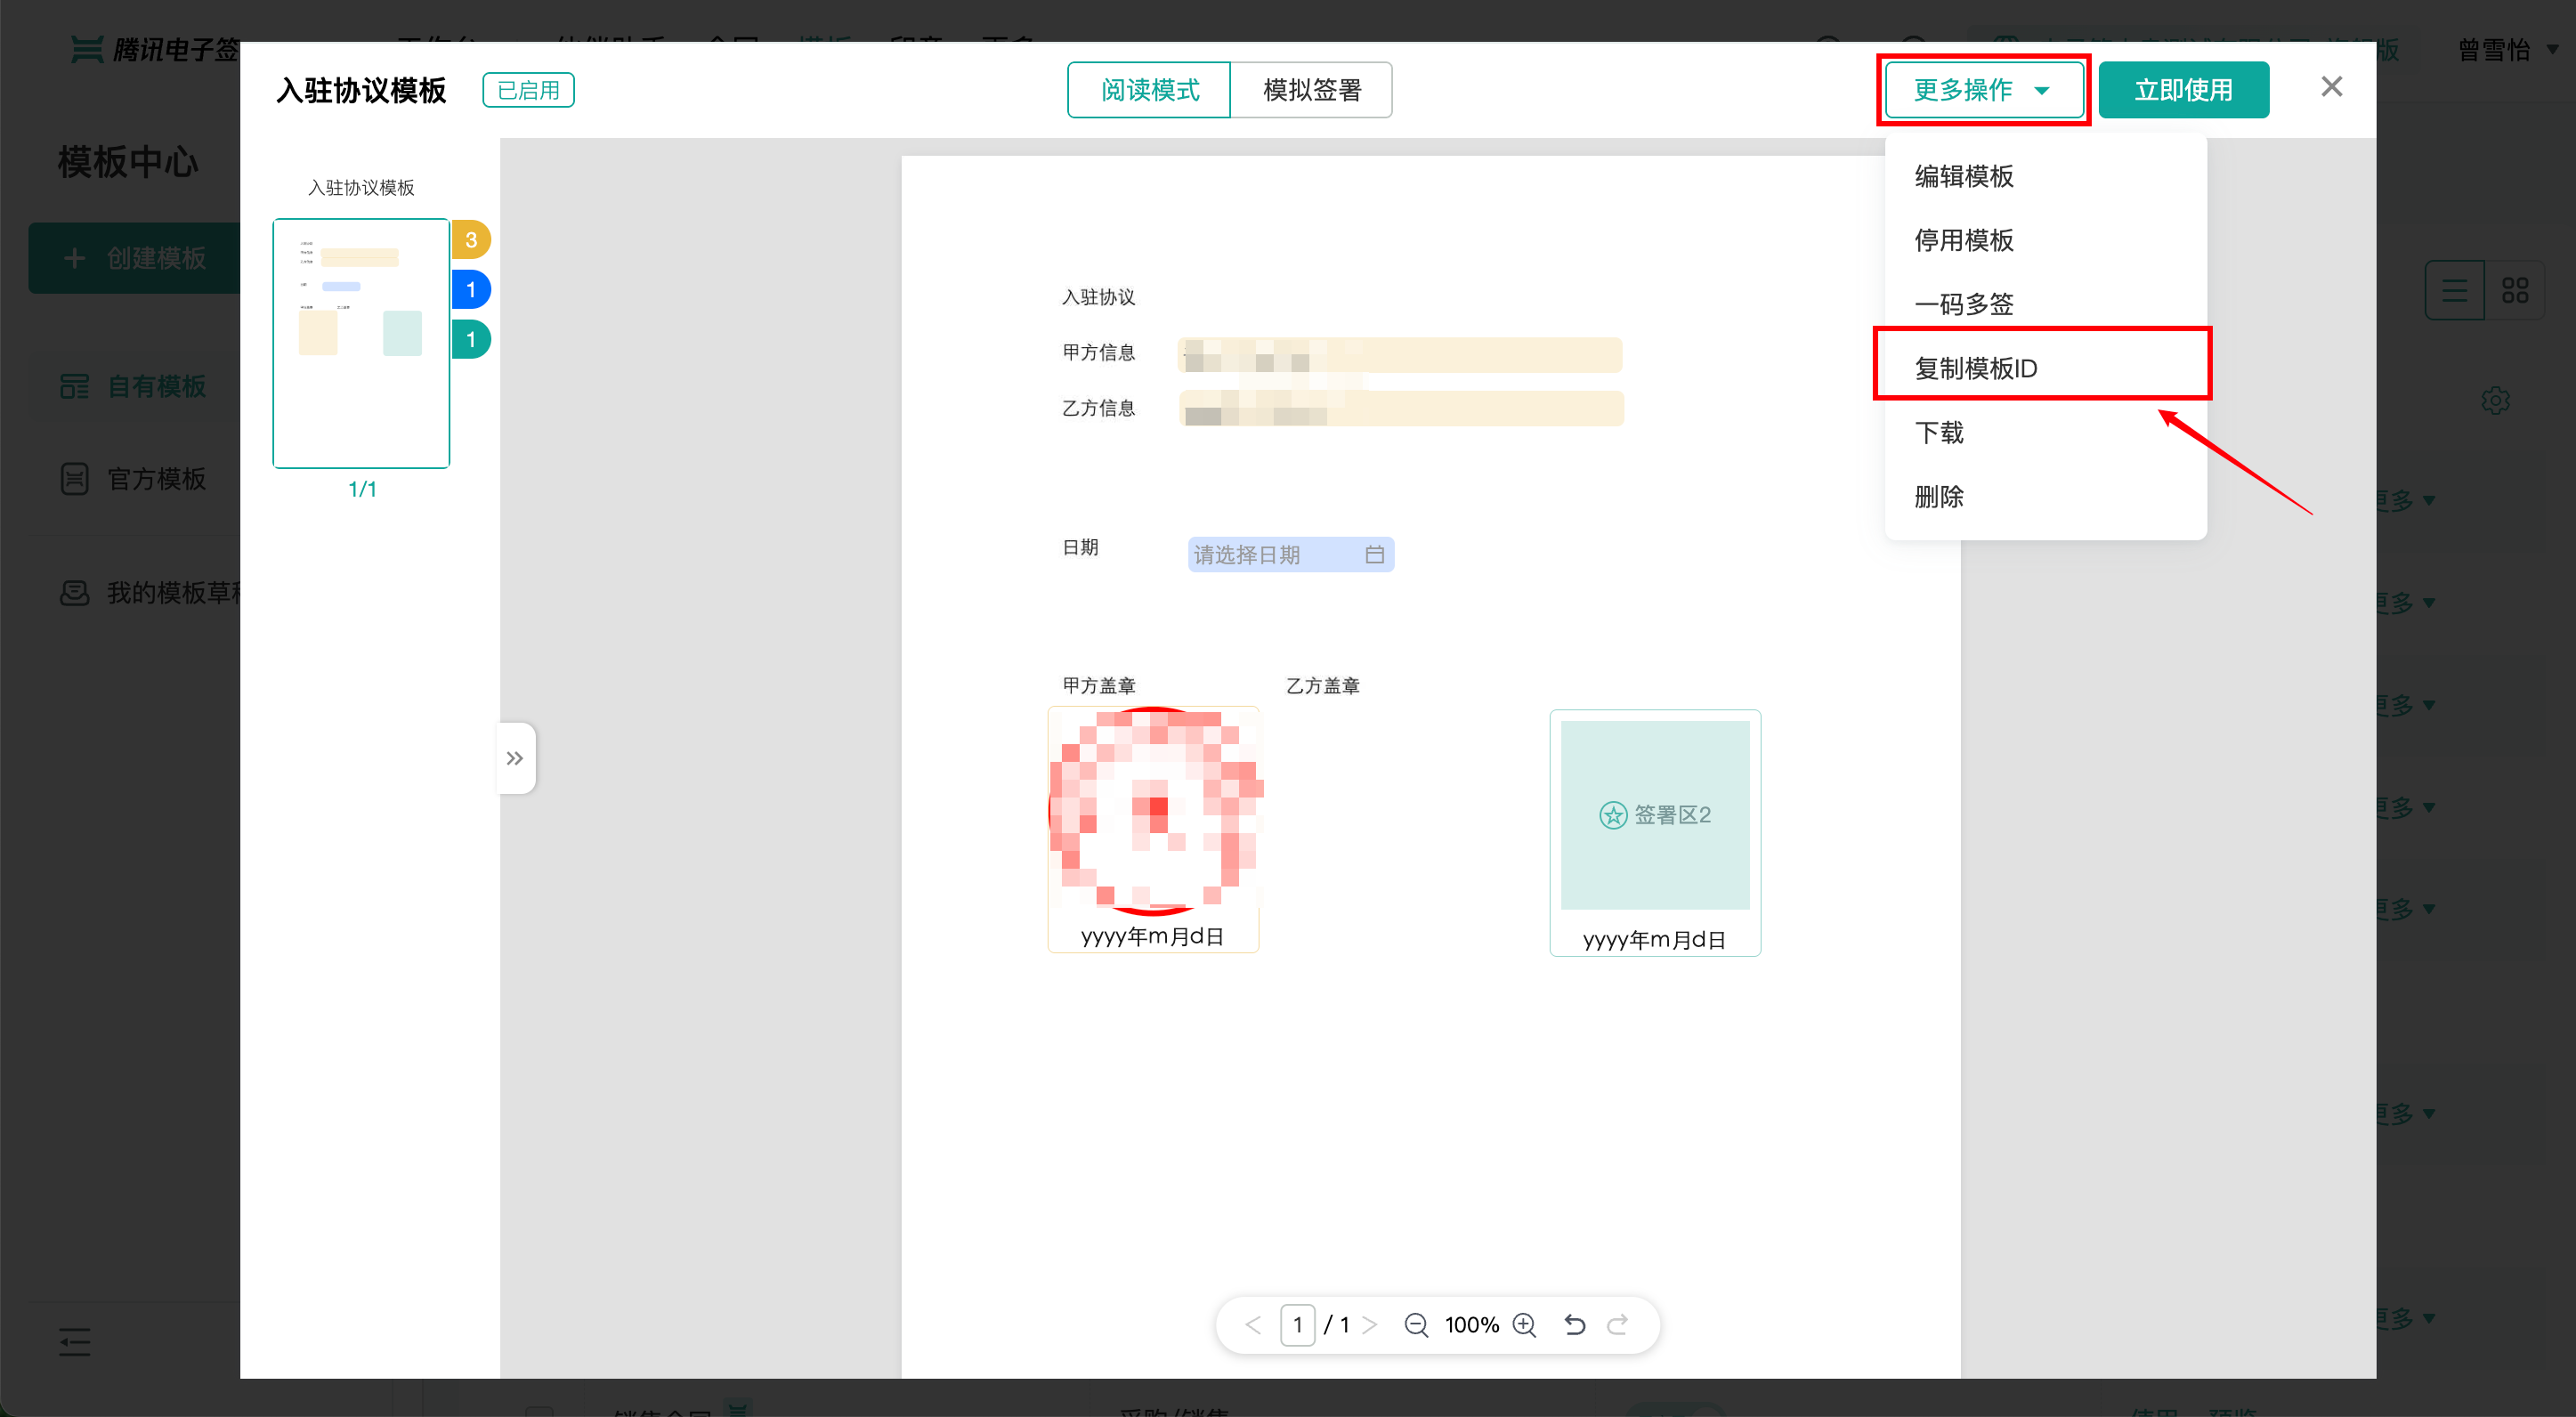Image resolution: width=2576 pixels, height=1417 pixels.
Task: Click the 腾讯电子签 logo
Action: point(156,49)
